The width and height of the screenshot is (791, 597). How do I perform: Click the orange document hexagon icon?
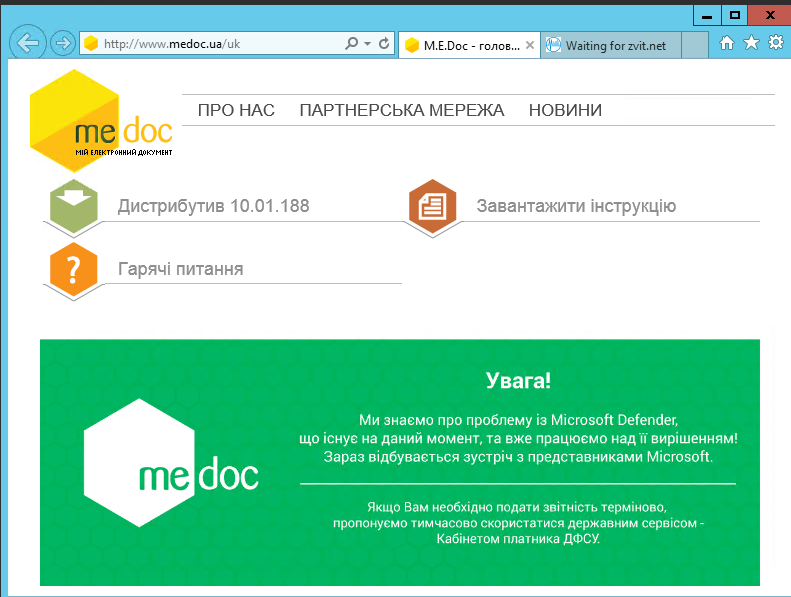pos(432,206)
